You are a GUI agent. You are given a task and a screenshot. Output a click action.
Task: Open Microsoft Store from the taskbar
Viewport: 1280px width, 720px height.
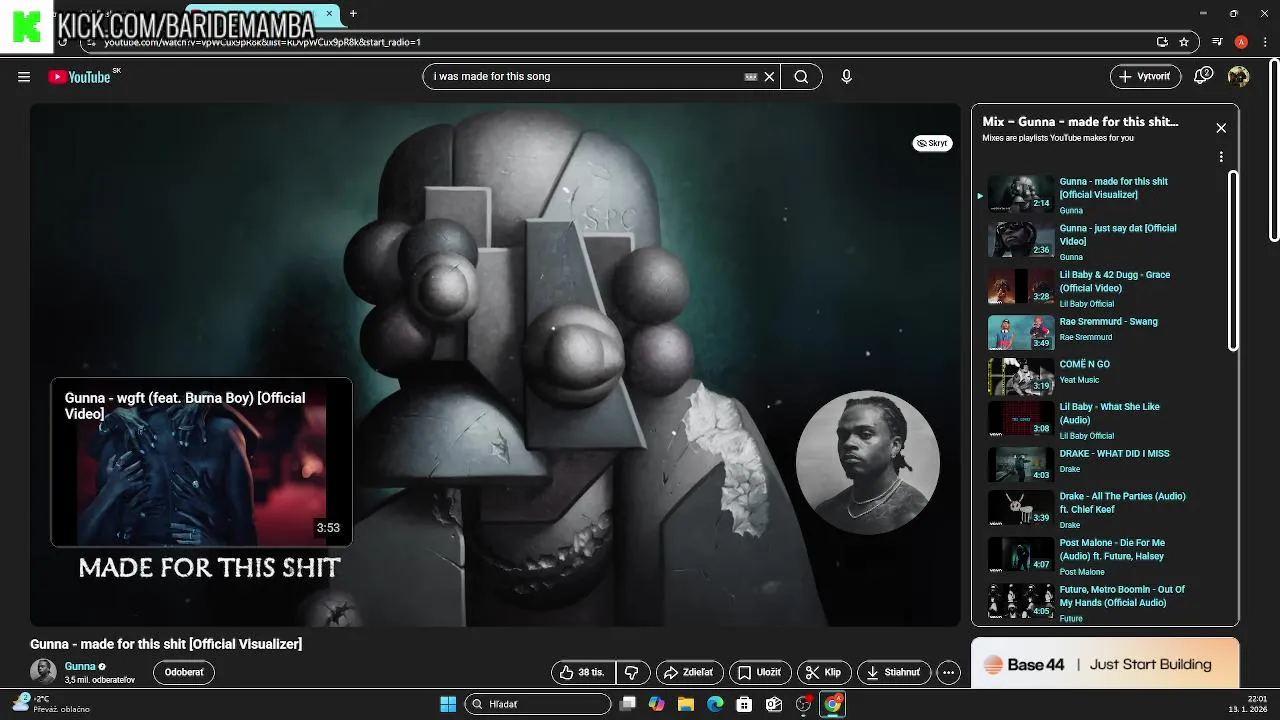[x=744, y=704]
